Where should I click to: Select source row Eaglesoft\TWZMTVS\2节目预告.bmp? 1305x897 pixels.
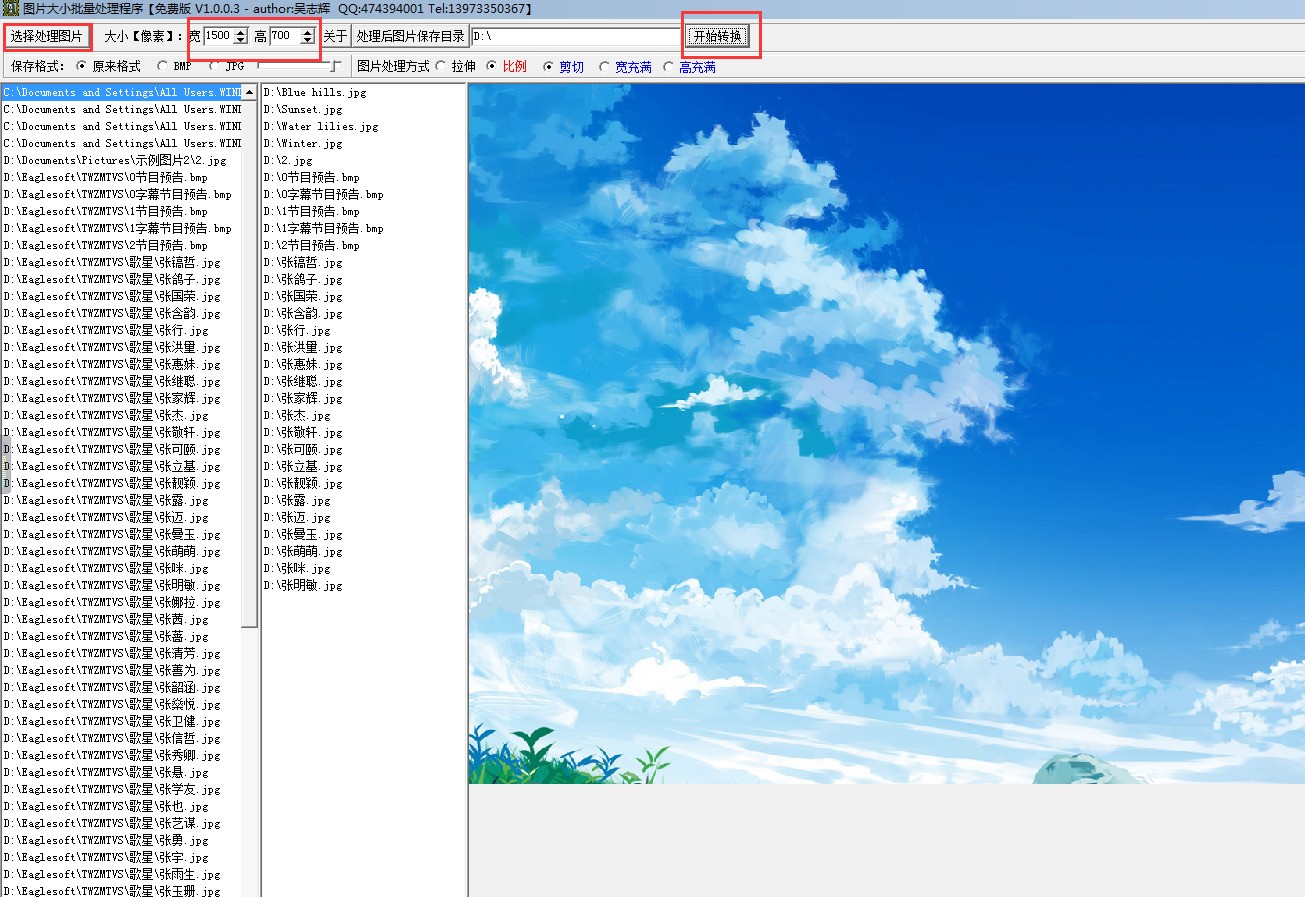click(x=122, y=245)
